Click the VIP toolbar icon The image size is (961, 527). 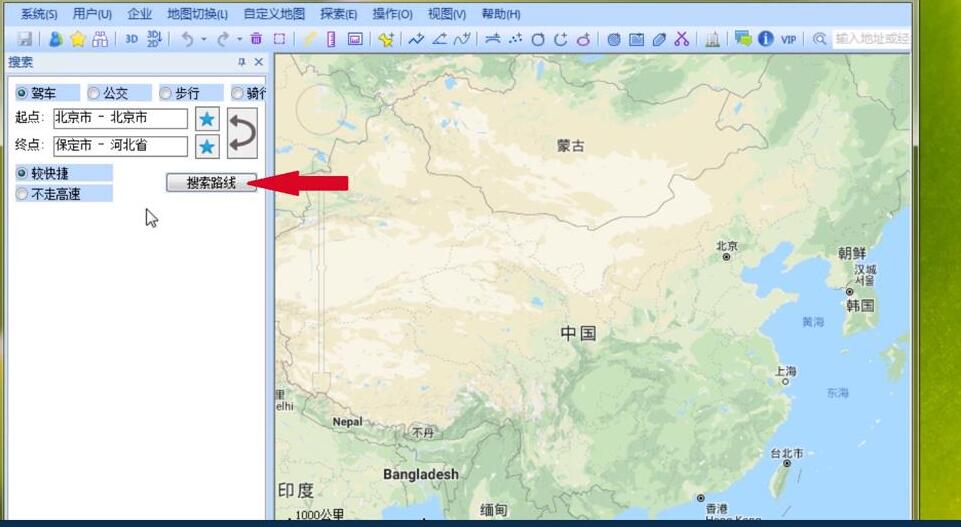pyautogui.click(x=789, y=39)
